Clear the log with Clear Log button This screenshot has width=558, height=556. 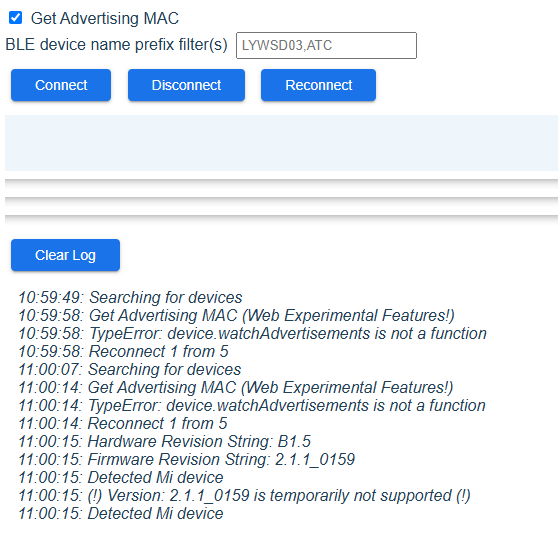65,255
